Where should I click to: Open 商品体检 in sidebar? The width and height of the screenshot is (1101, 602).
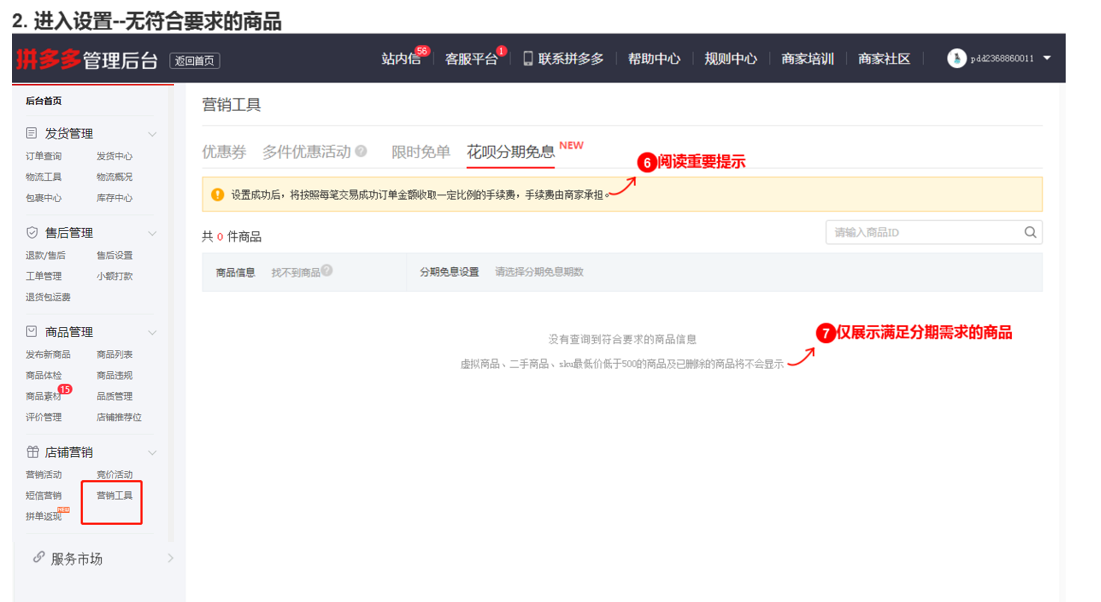[44, 375]
